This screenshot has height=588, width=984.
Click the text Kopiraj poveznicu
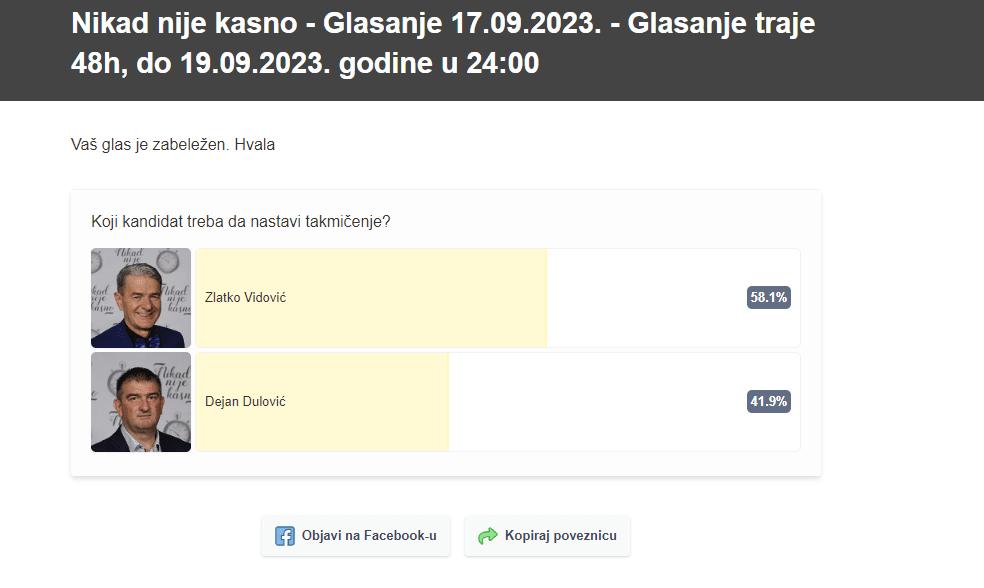coord(561,536)
